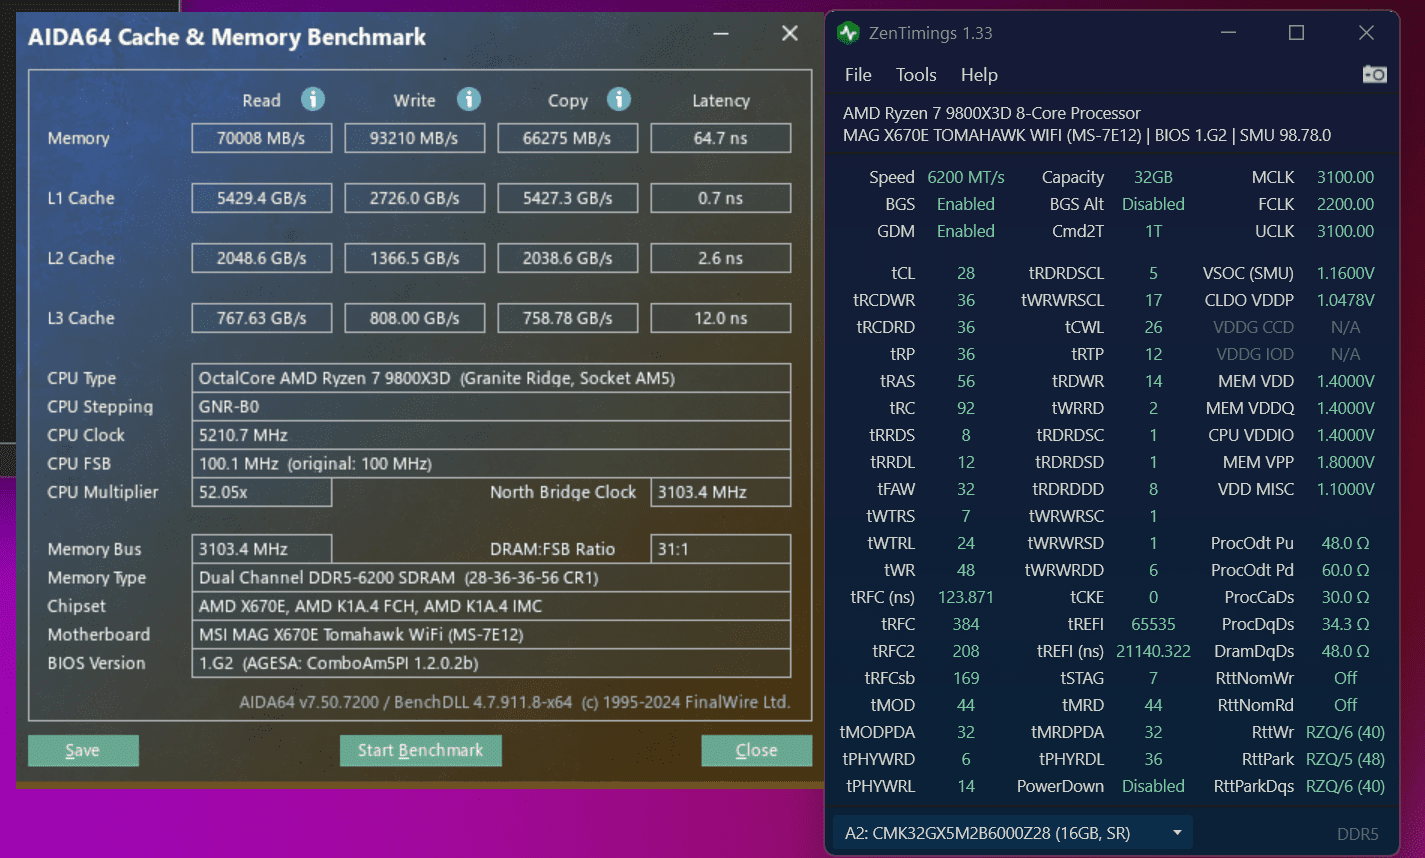The width and height of the screenshot is (1425, 858).
Task: Click the CLDO VDDP 1.0478V value
Action: point(1345,300)
